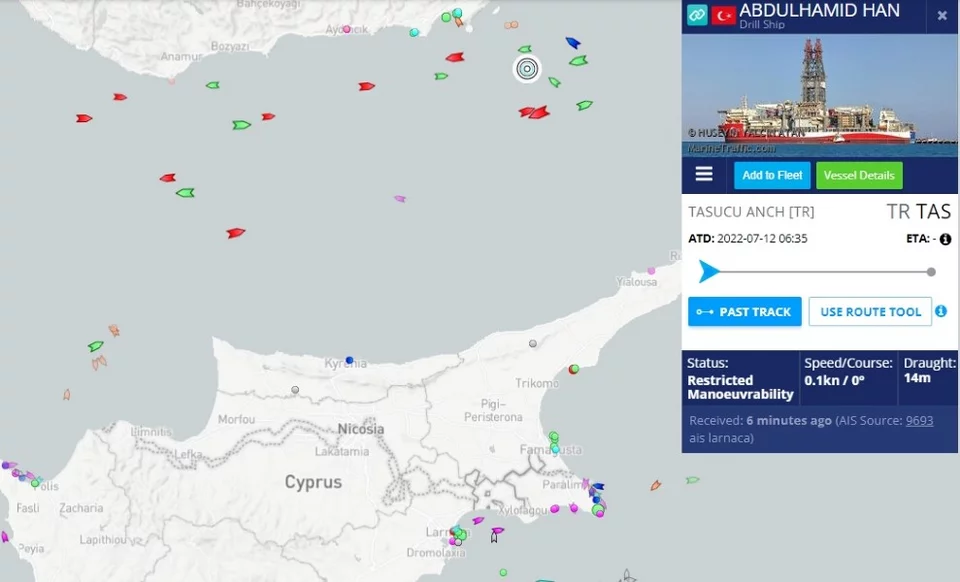Open Vessel Details

[x=859, y=175]
